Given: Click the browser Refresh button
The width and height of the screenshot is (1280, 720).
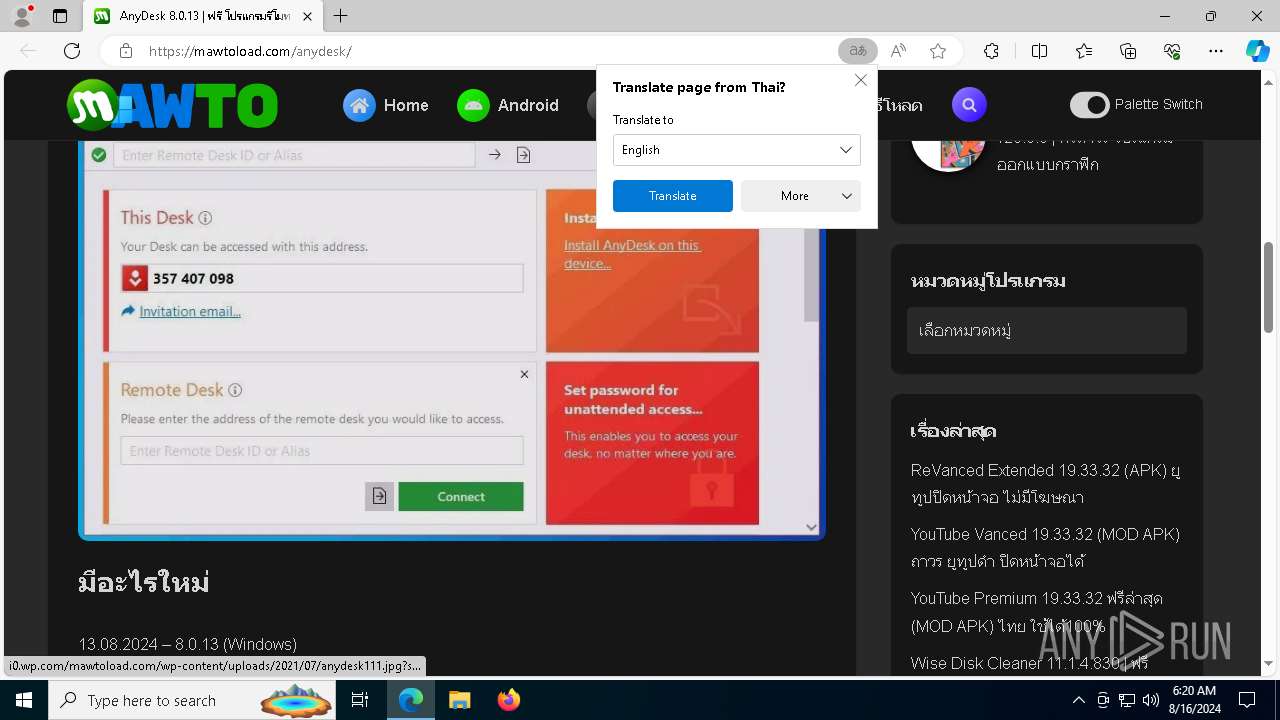Looking at the screenshot, I should [72, 51].
